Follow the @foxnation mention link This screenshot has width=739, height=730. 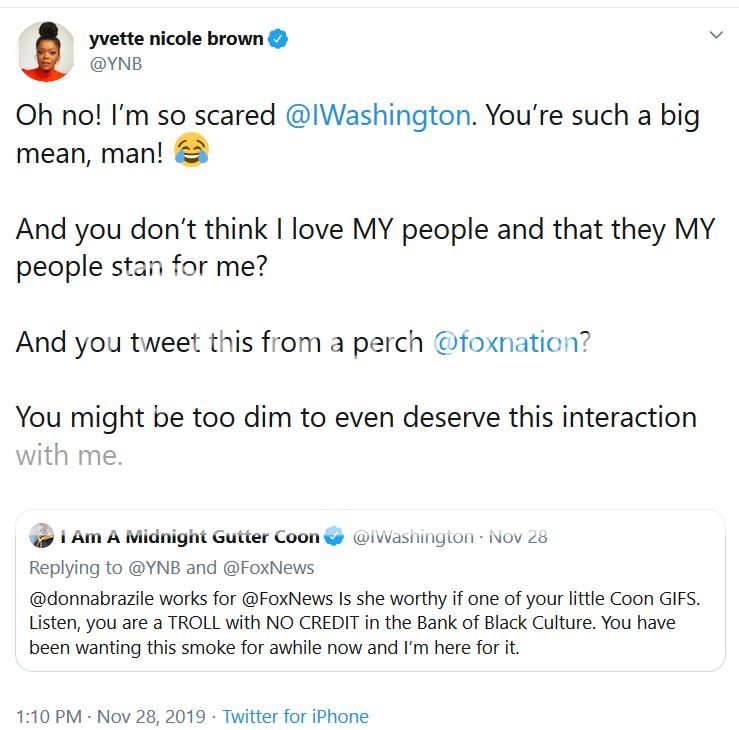(x=505, y=342)
